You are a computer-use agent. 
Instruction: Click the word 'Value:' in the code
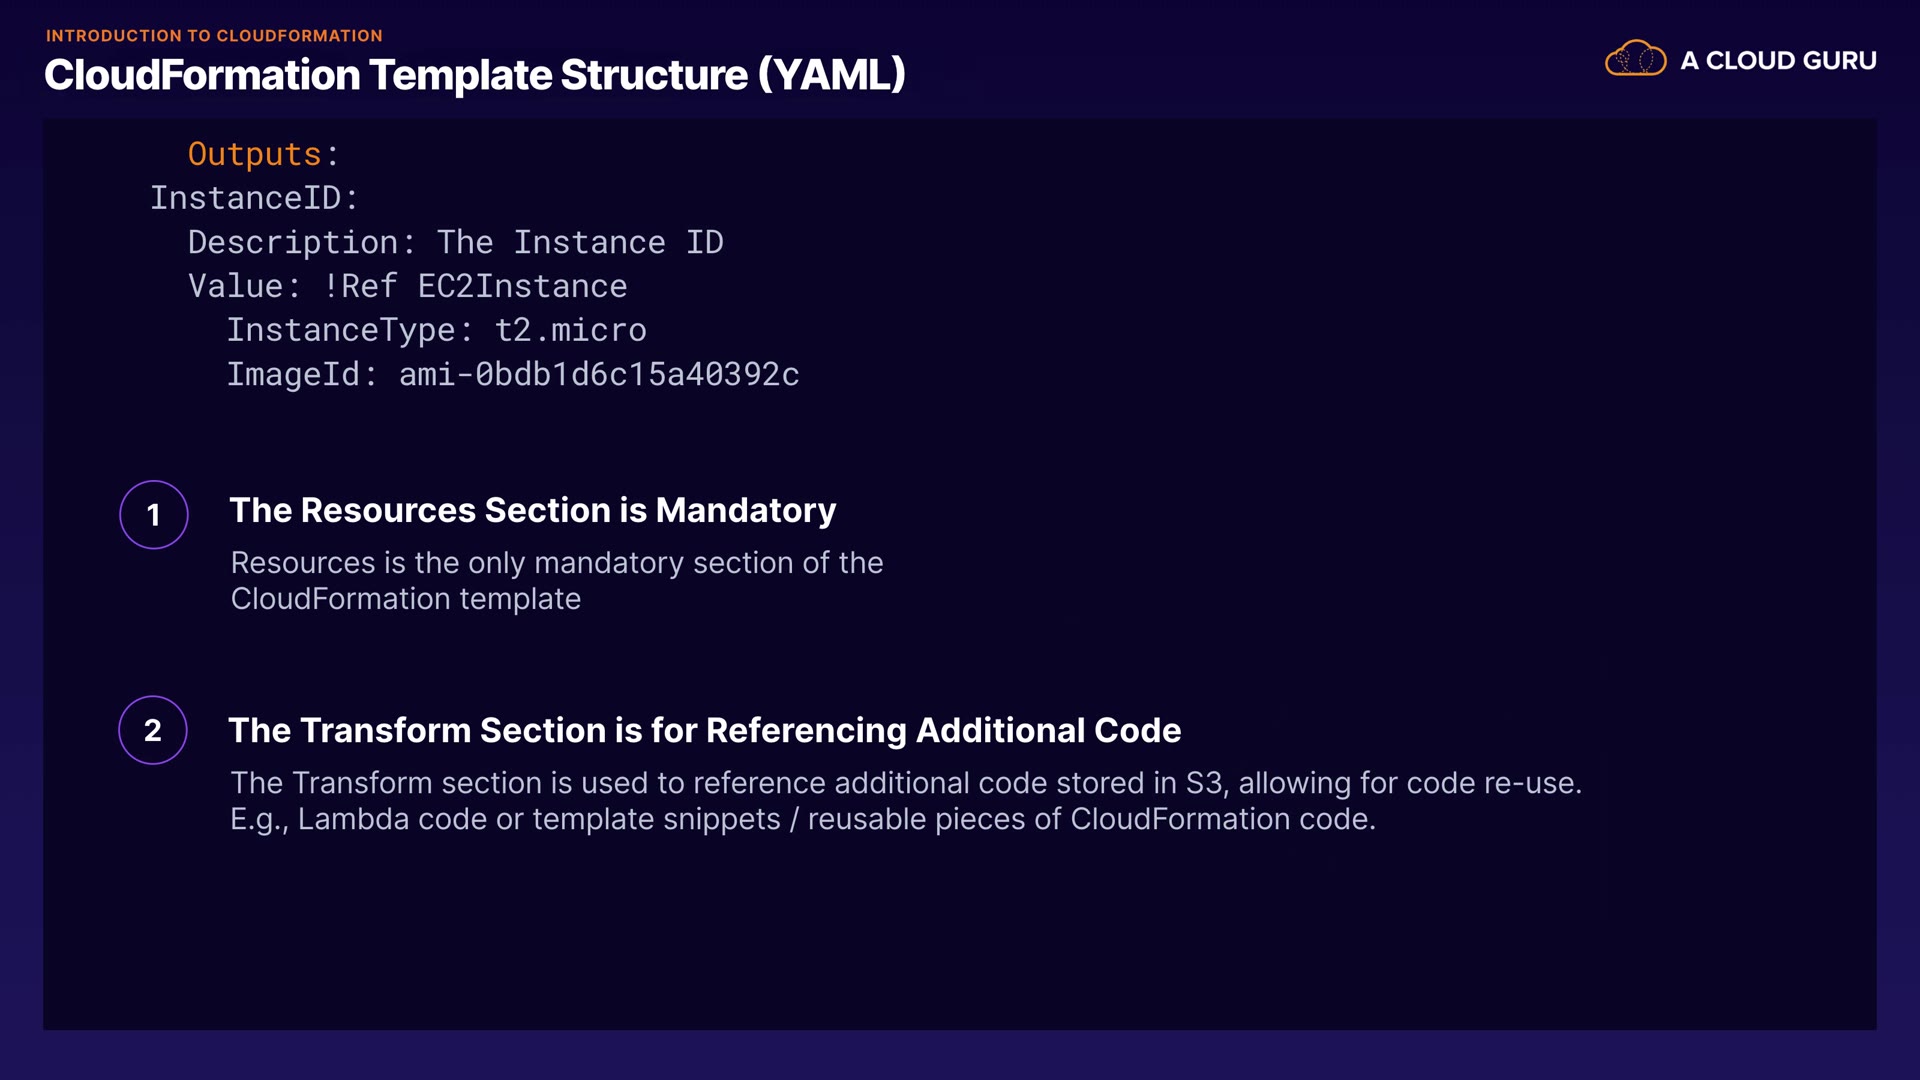(244, 286)
